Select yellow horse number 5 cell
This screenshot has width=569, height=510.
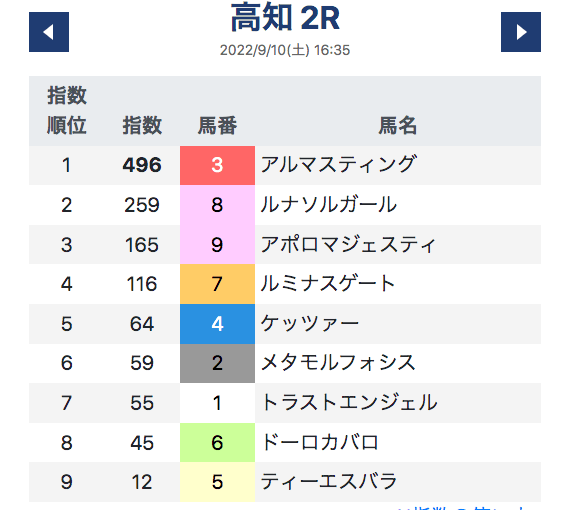click(x=217, y=482)
